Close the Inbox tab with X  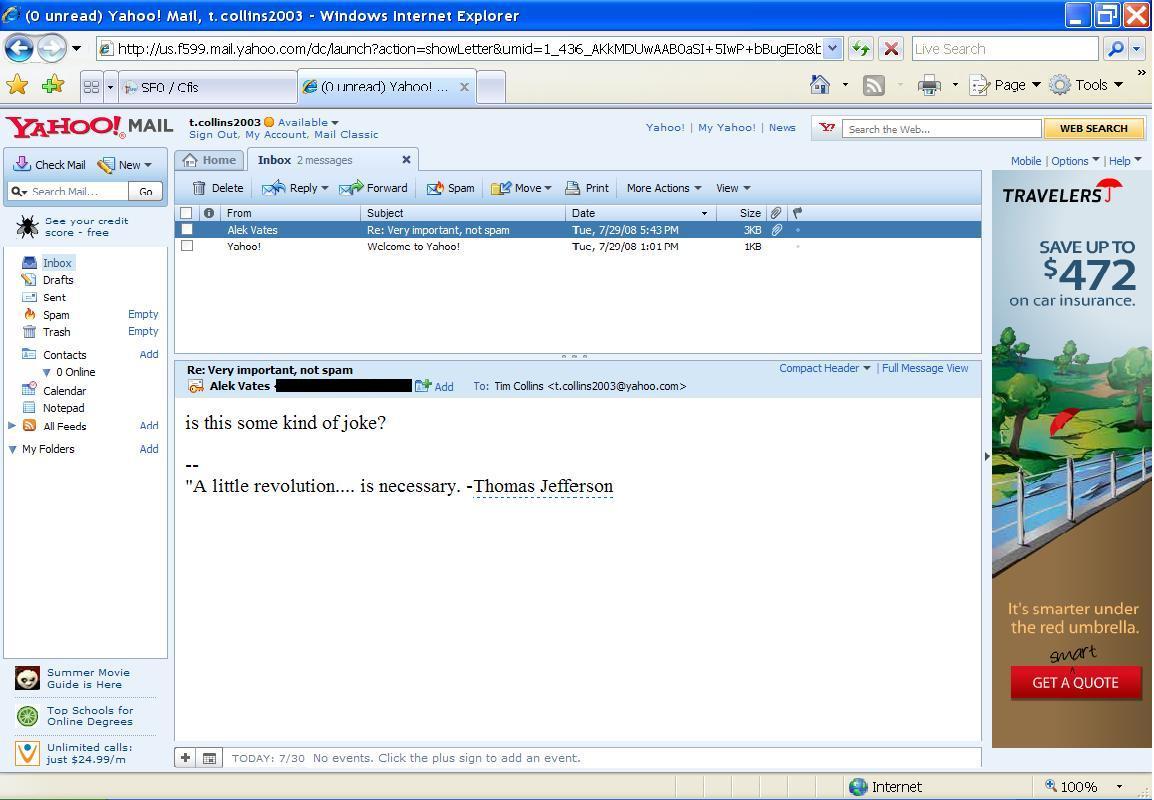click(406, 160)
